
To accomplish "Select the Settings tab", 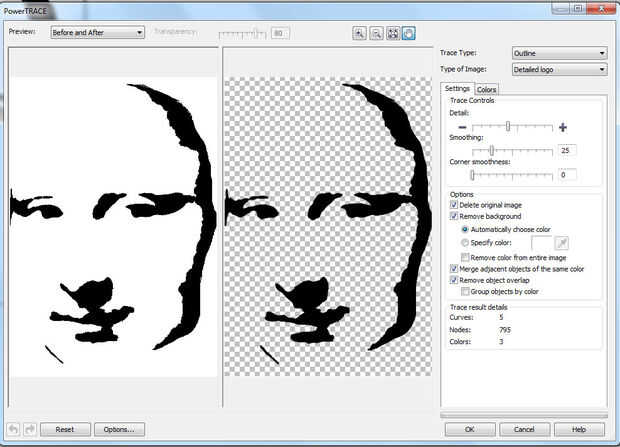I will point(457,89).
